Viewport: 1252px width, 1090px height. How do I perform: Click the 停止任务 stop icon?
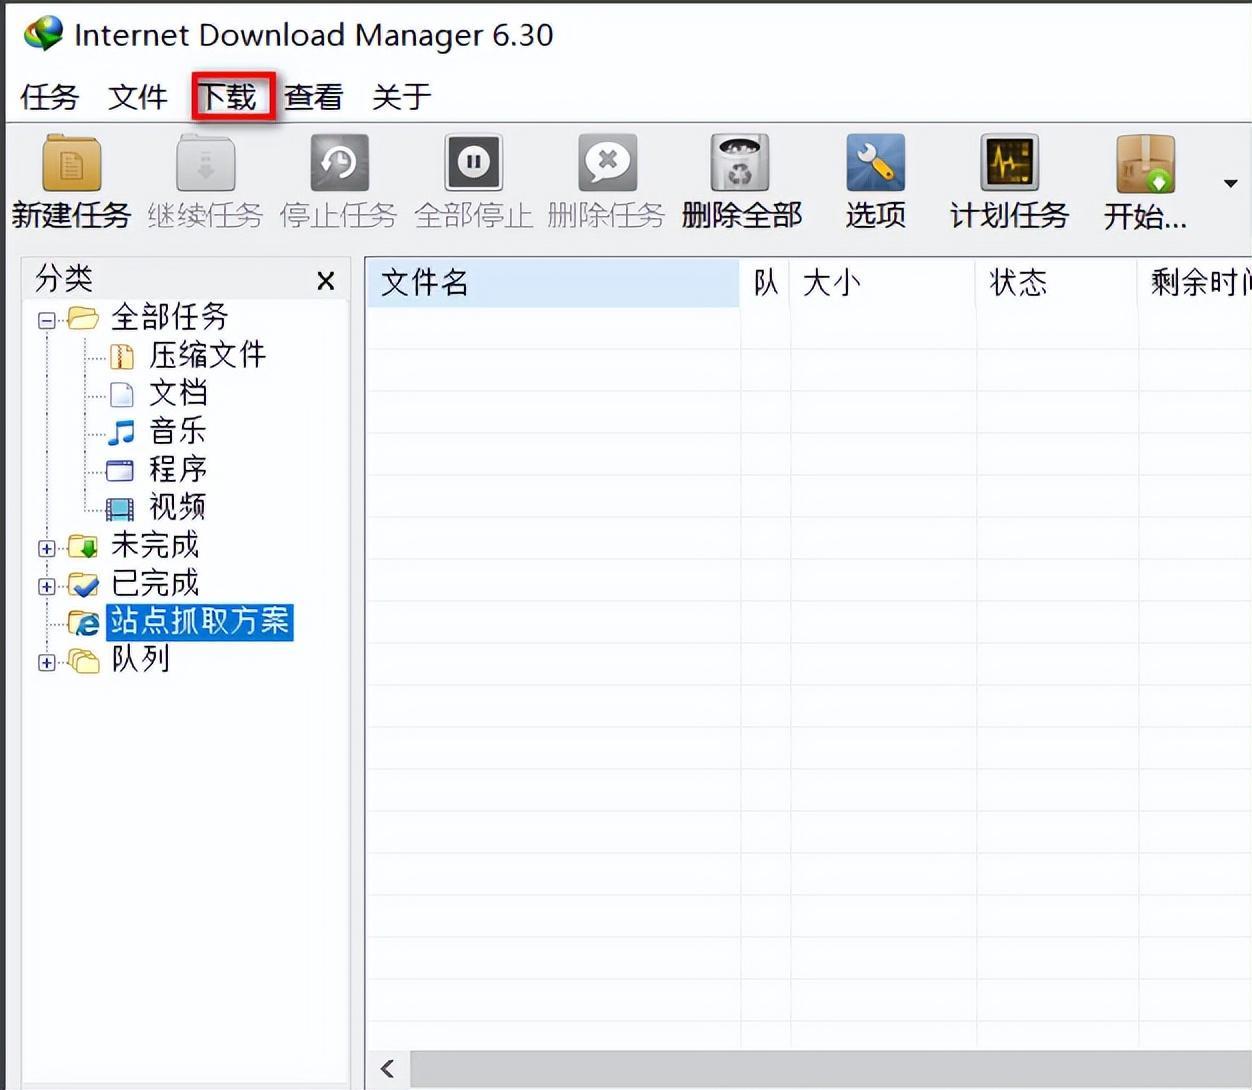[339, 163]
